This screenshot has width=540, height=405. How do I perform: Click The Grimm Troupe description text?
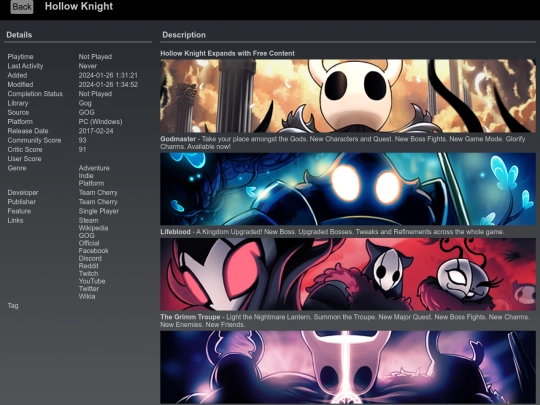coord(345,321)
